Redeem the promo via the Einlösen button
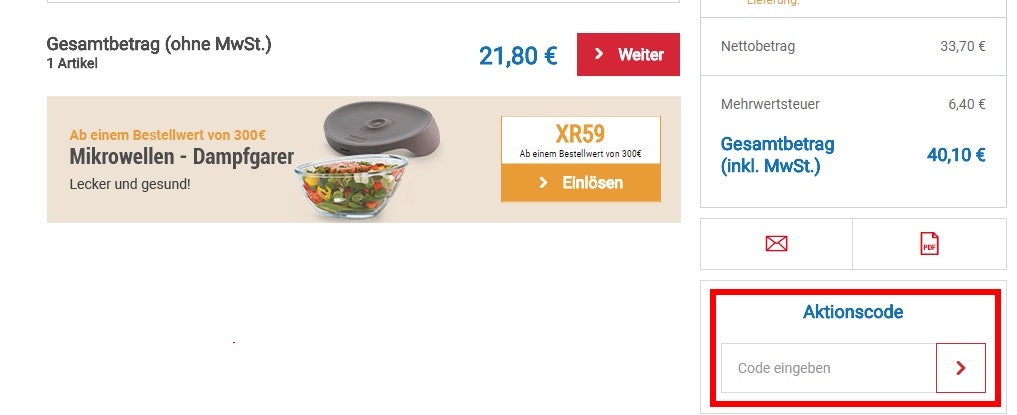 [x=580, y=183]
